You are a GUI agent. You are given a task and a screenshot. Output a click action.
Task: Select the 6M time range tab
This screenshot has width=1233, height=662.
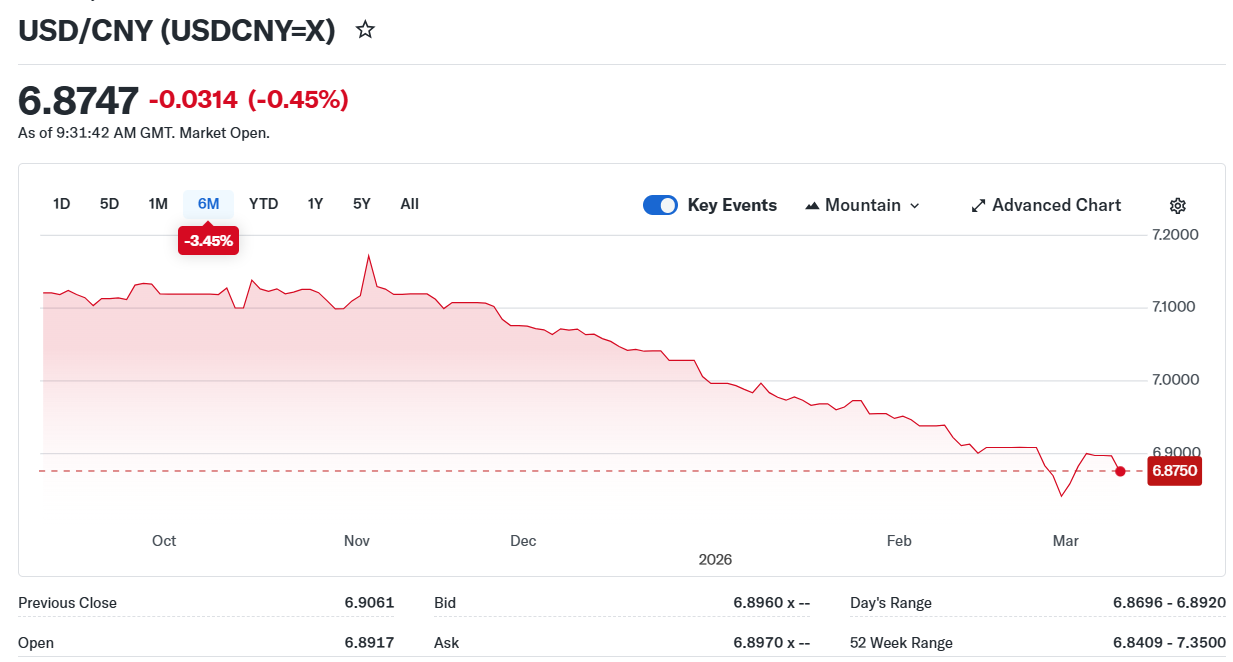pyautogui.click(x=208, y=204)
